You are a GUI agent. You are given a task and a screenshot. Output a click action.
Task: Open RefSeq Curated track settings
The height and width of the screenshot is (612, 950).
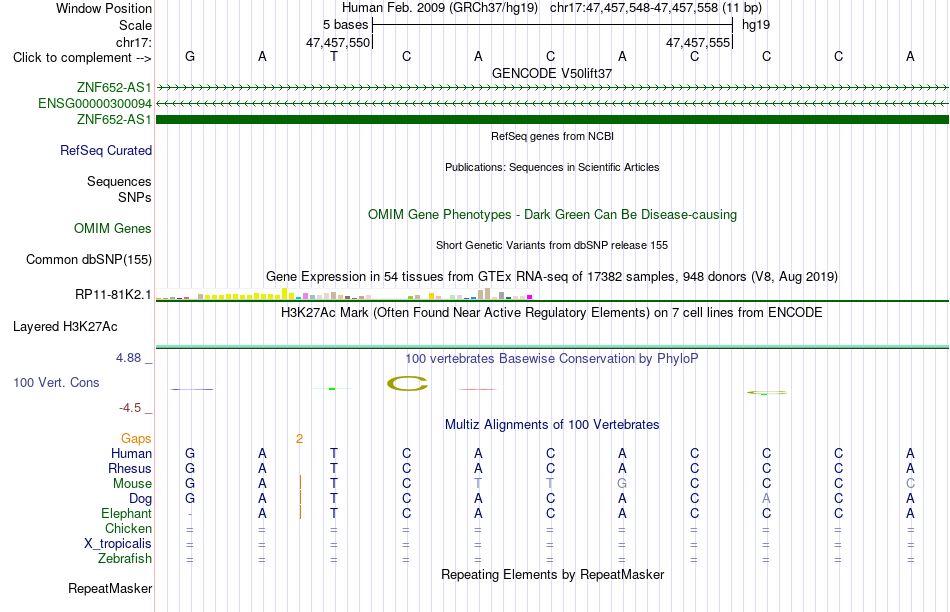coord(106,150)
